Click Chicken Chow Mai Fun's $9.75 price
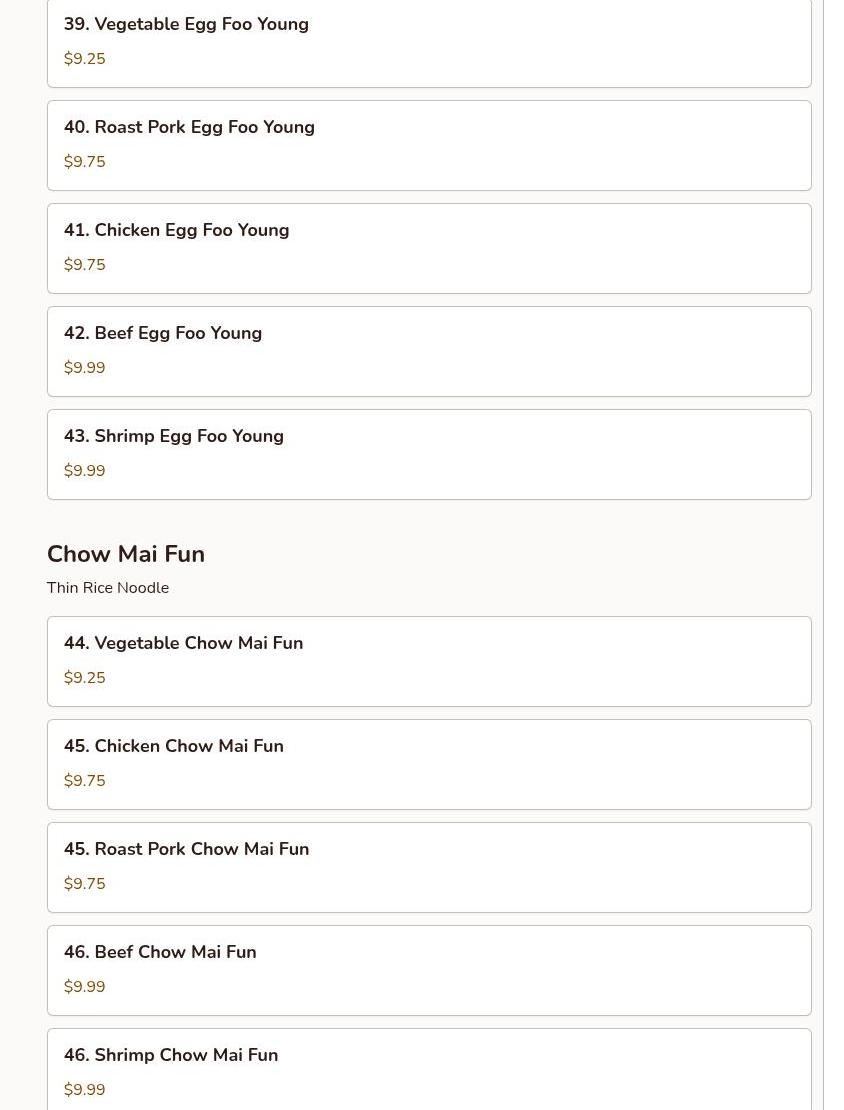 (85, 781)
